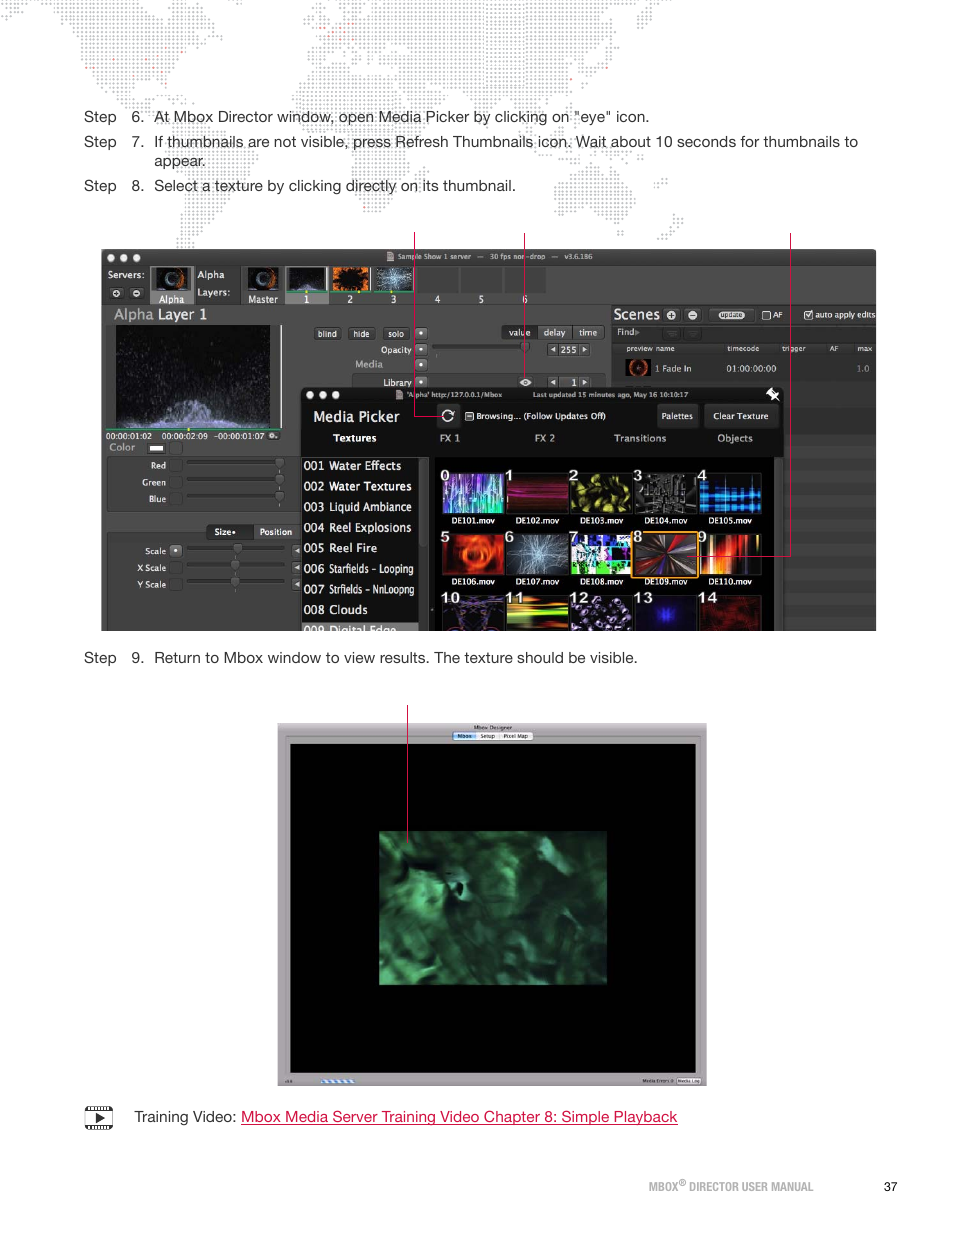
Task: Select the delay mode tab
Action: click(555, 333)
